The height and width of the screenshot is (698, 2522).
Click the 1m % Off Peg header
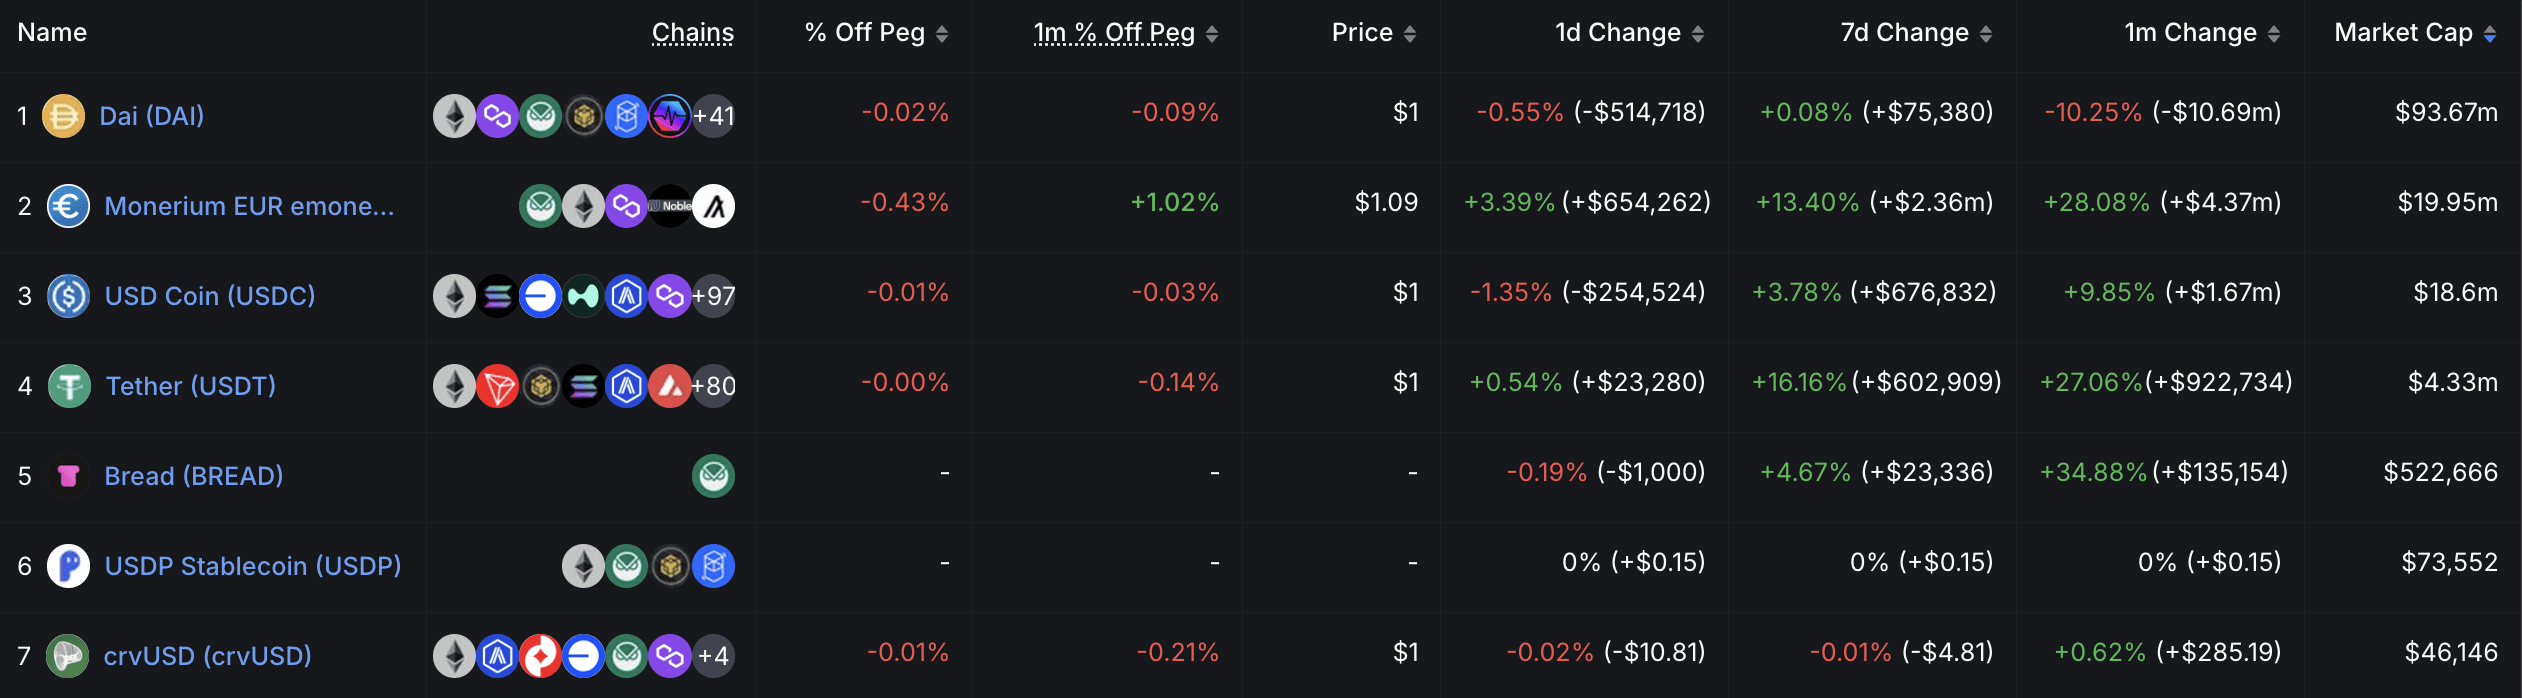pyautogui.click(x=1114, y=33)
